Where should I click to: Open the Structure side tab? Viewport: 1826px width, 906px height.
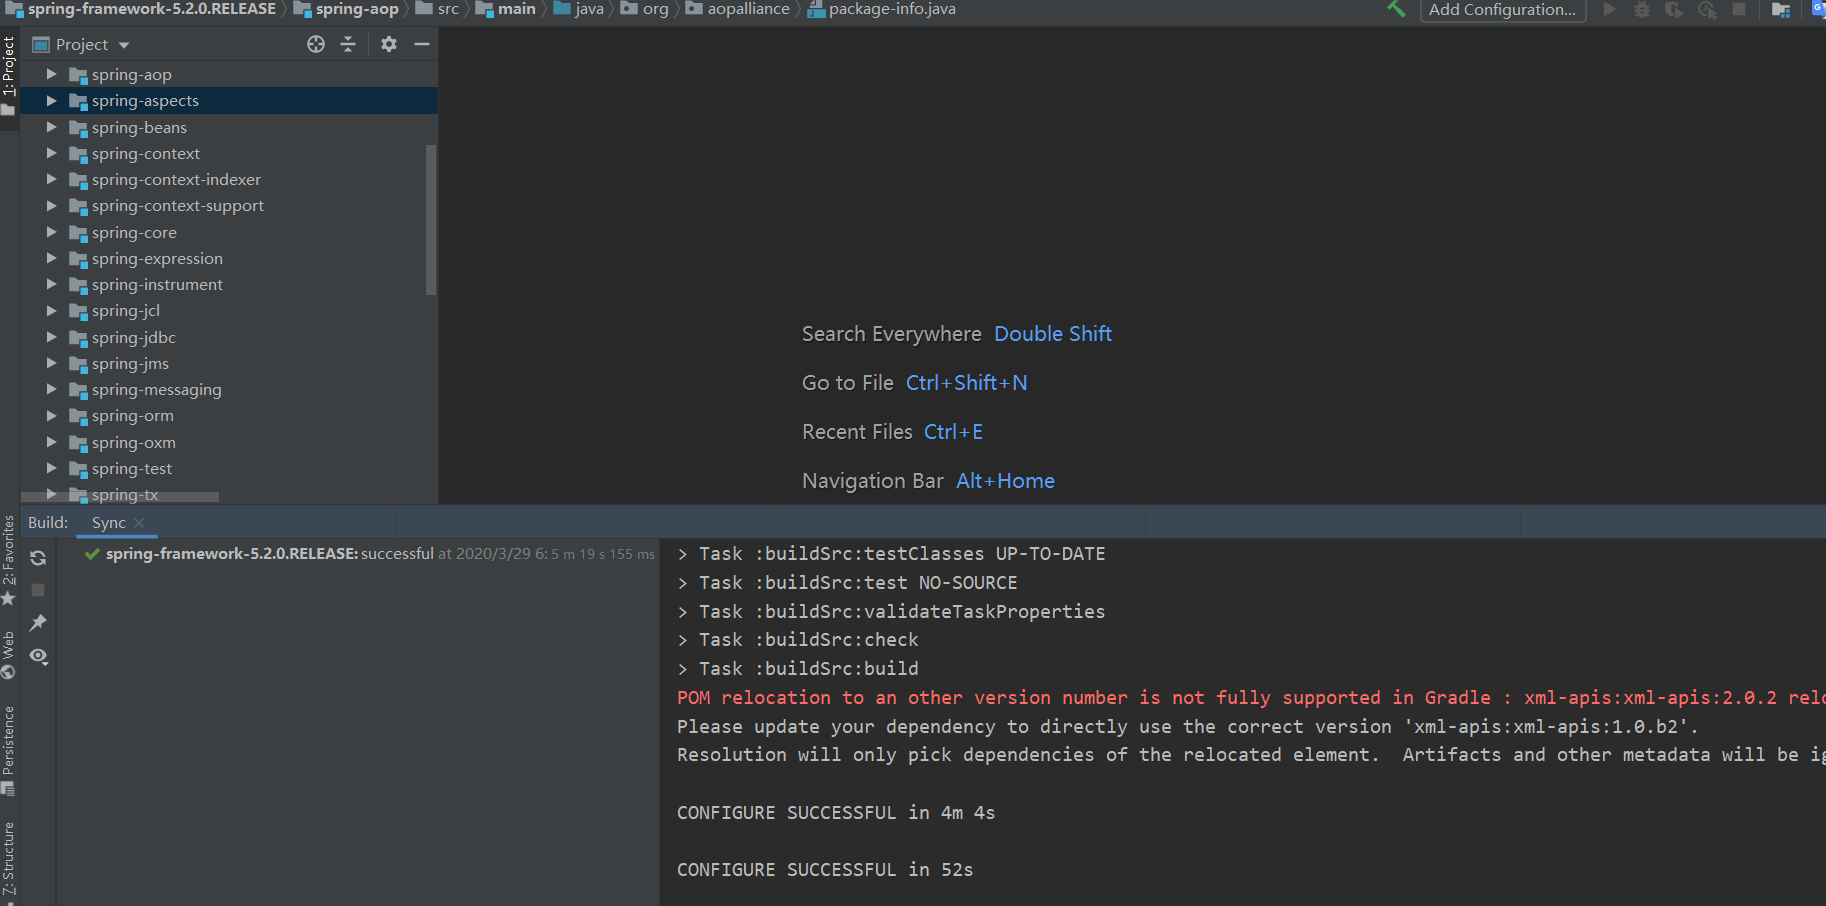coord(8,858)
